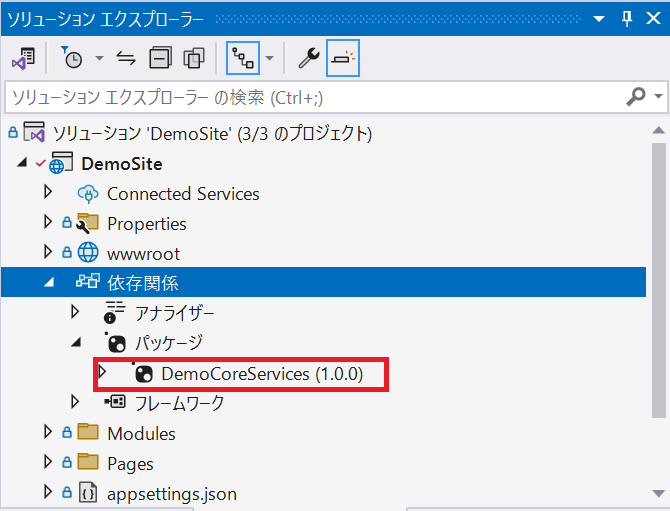
Task: Collapse All nodes toolbar button
Action: (x=160, y=58)
